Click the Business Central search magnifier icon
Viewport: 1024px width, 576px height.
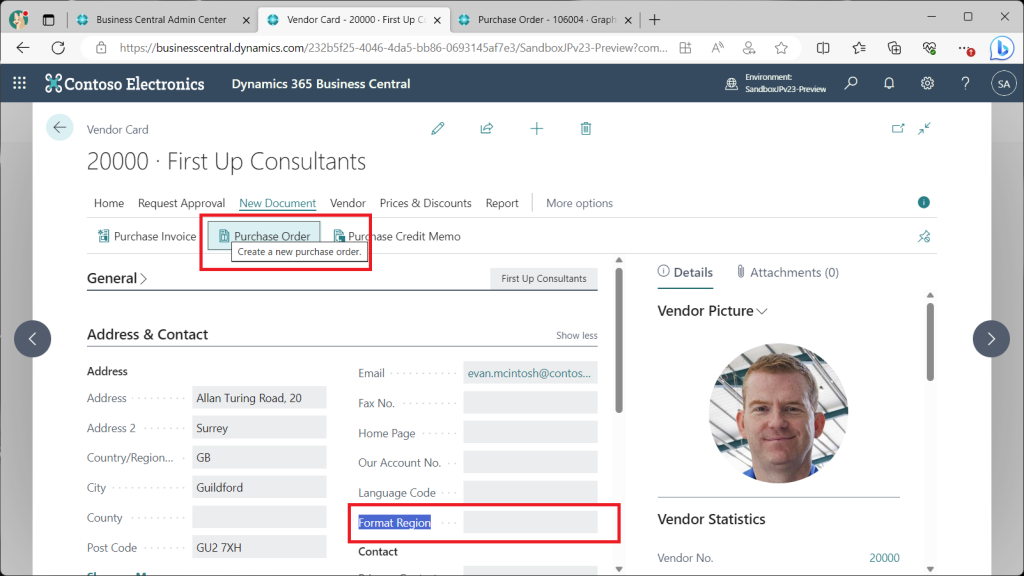[851, 83]
